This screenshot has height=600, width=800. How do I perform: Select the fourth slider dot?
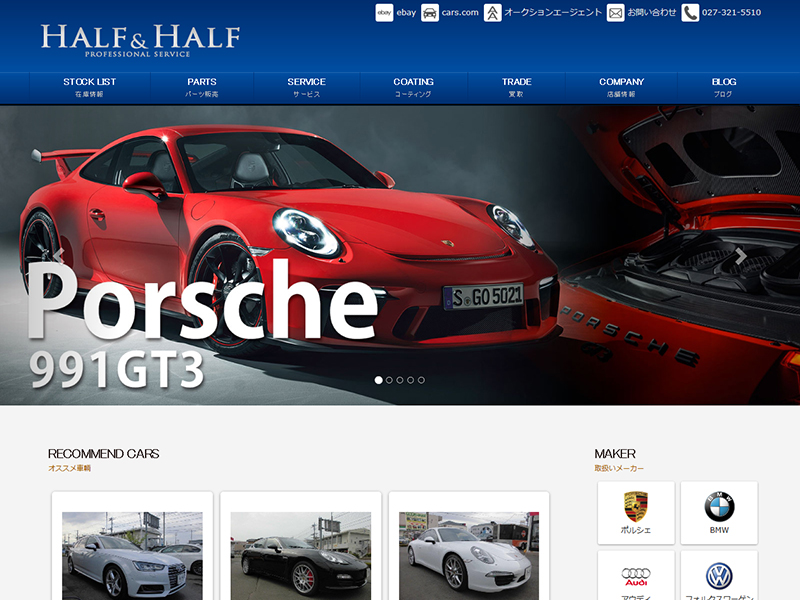[x=411, y=380]
